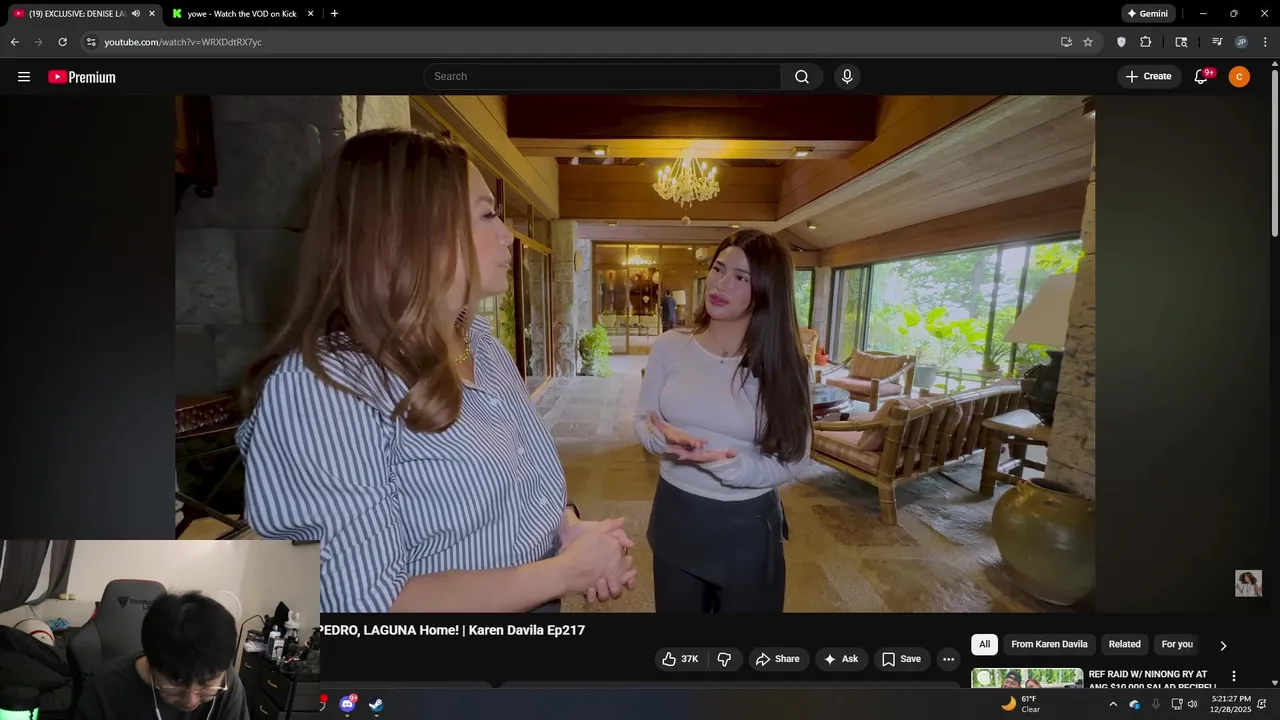Open the tab search lens icon in toolbar
Image resolution: width=1280 pixels, height=720 pixels.
click(x=1181, y=42)
